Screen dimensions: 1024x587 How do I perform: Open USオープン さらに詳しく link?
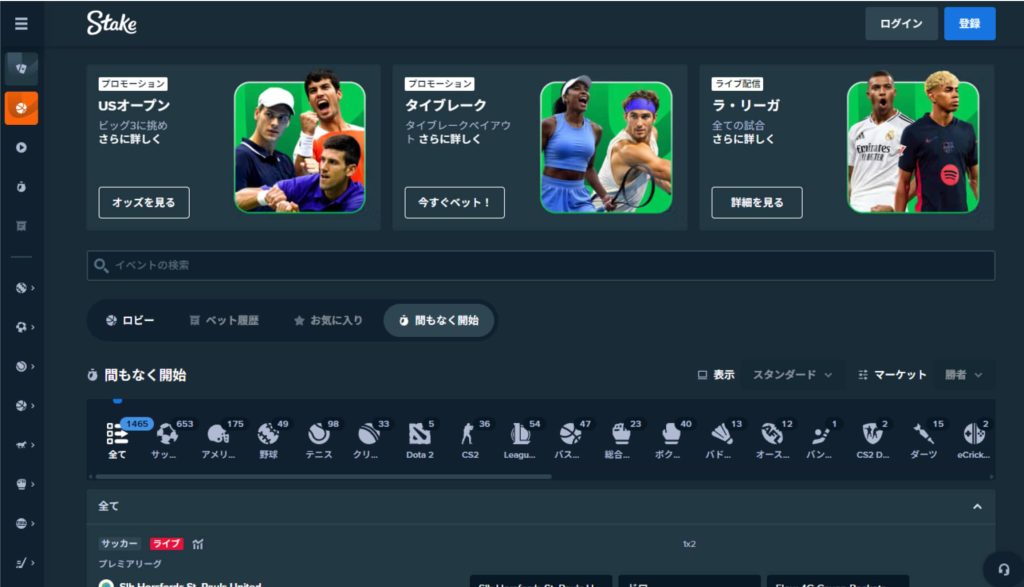point(129,139)
